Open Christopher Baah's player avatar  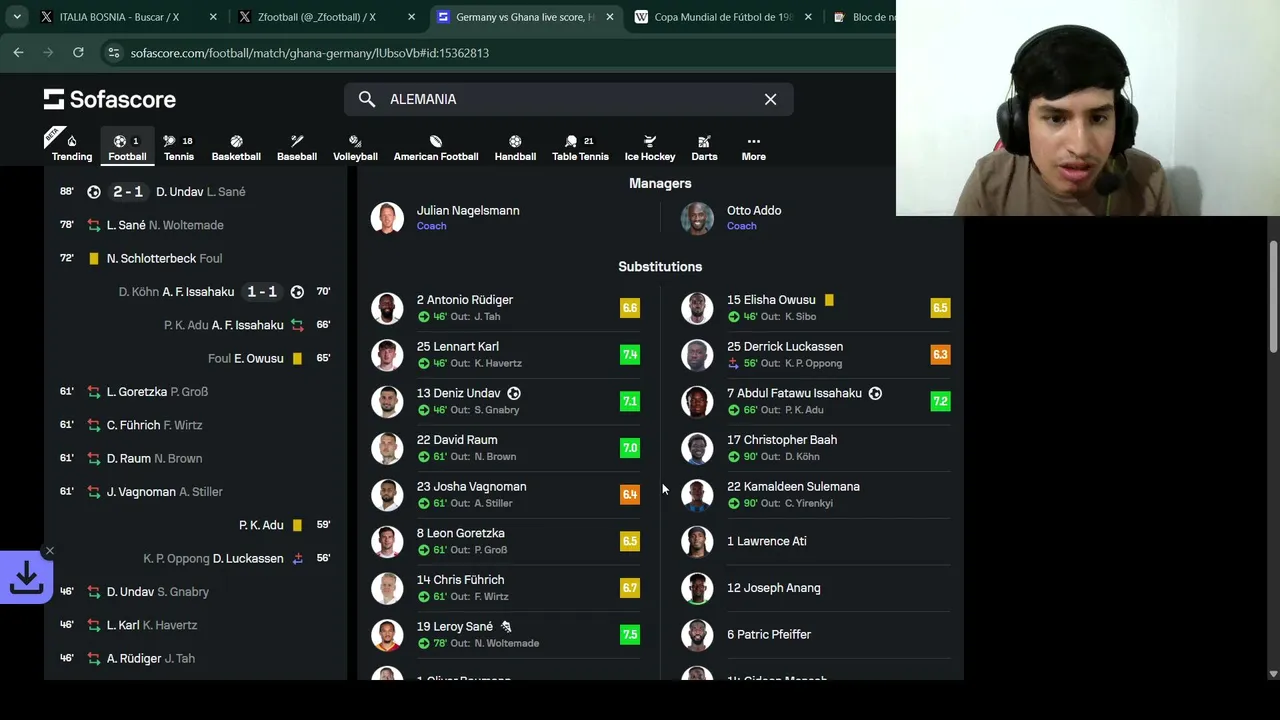pos(697,448)
